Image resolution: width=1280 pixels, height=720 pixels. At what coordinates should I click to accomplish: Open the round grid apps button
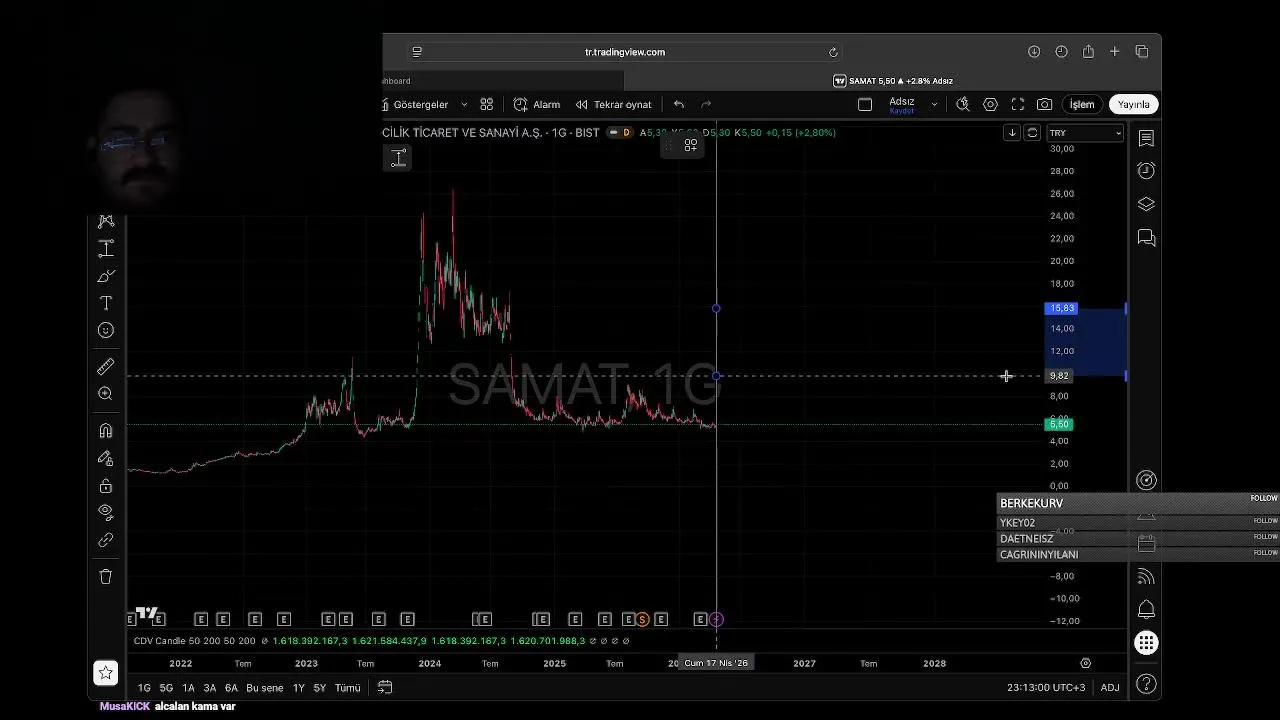click(1146, 643)
